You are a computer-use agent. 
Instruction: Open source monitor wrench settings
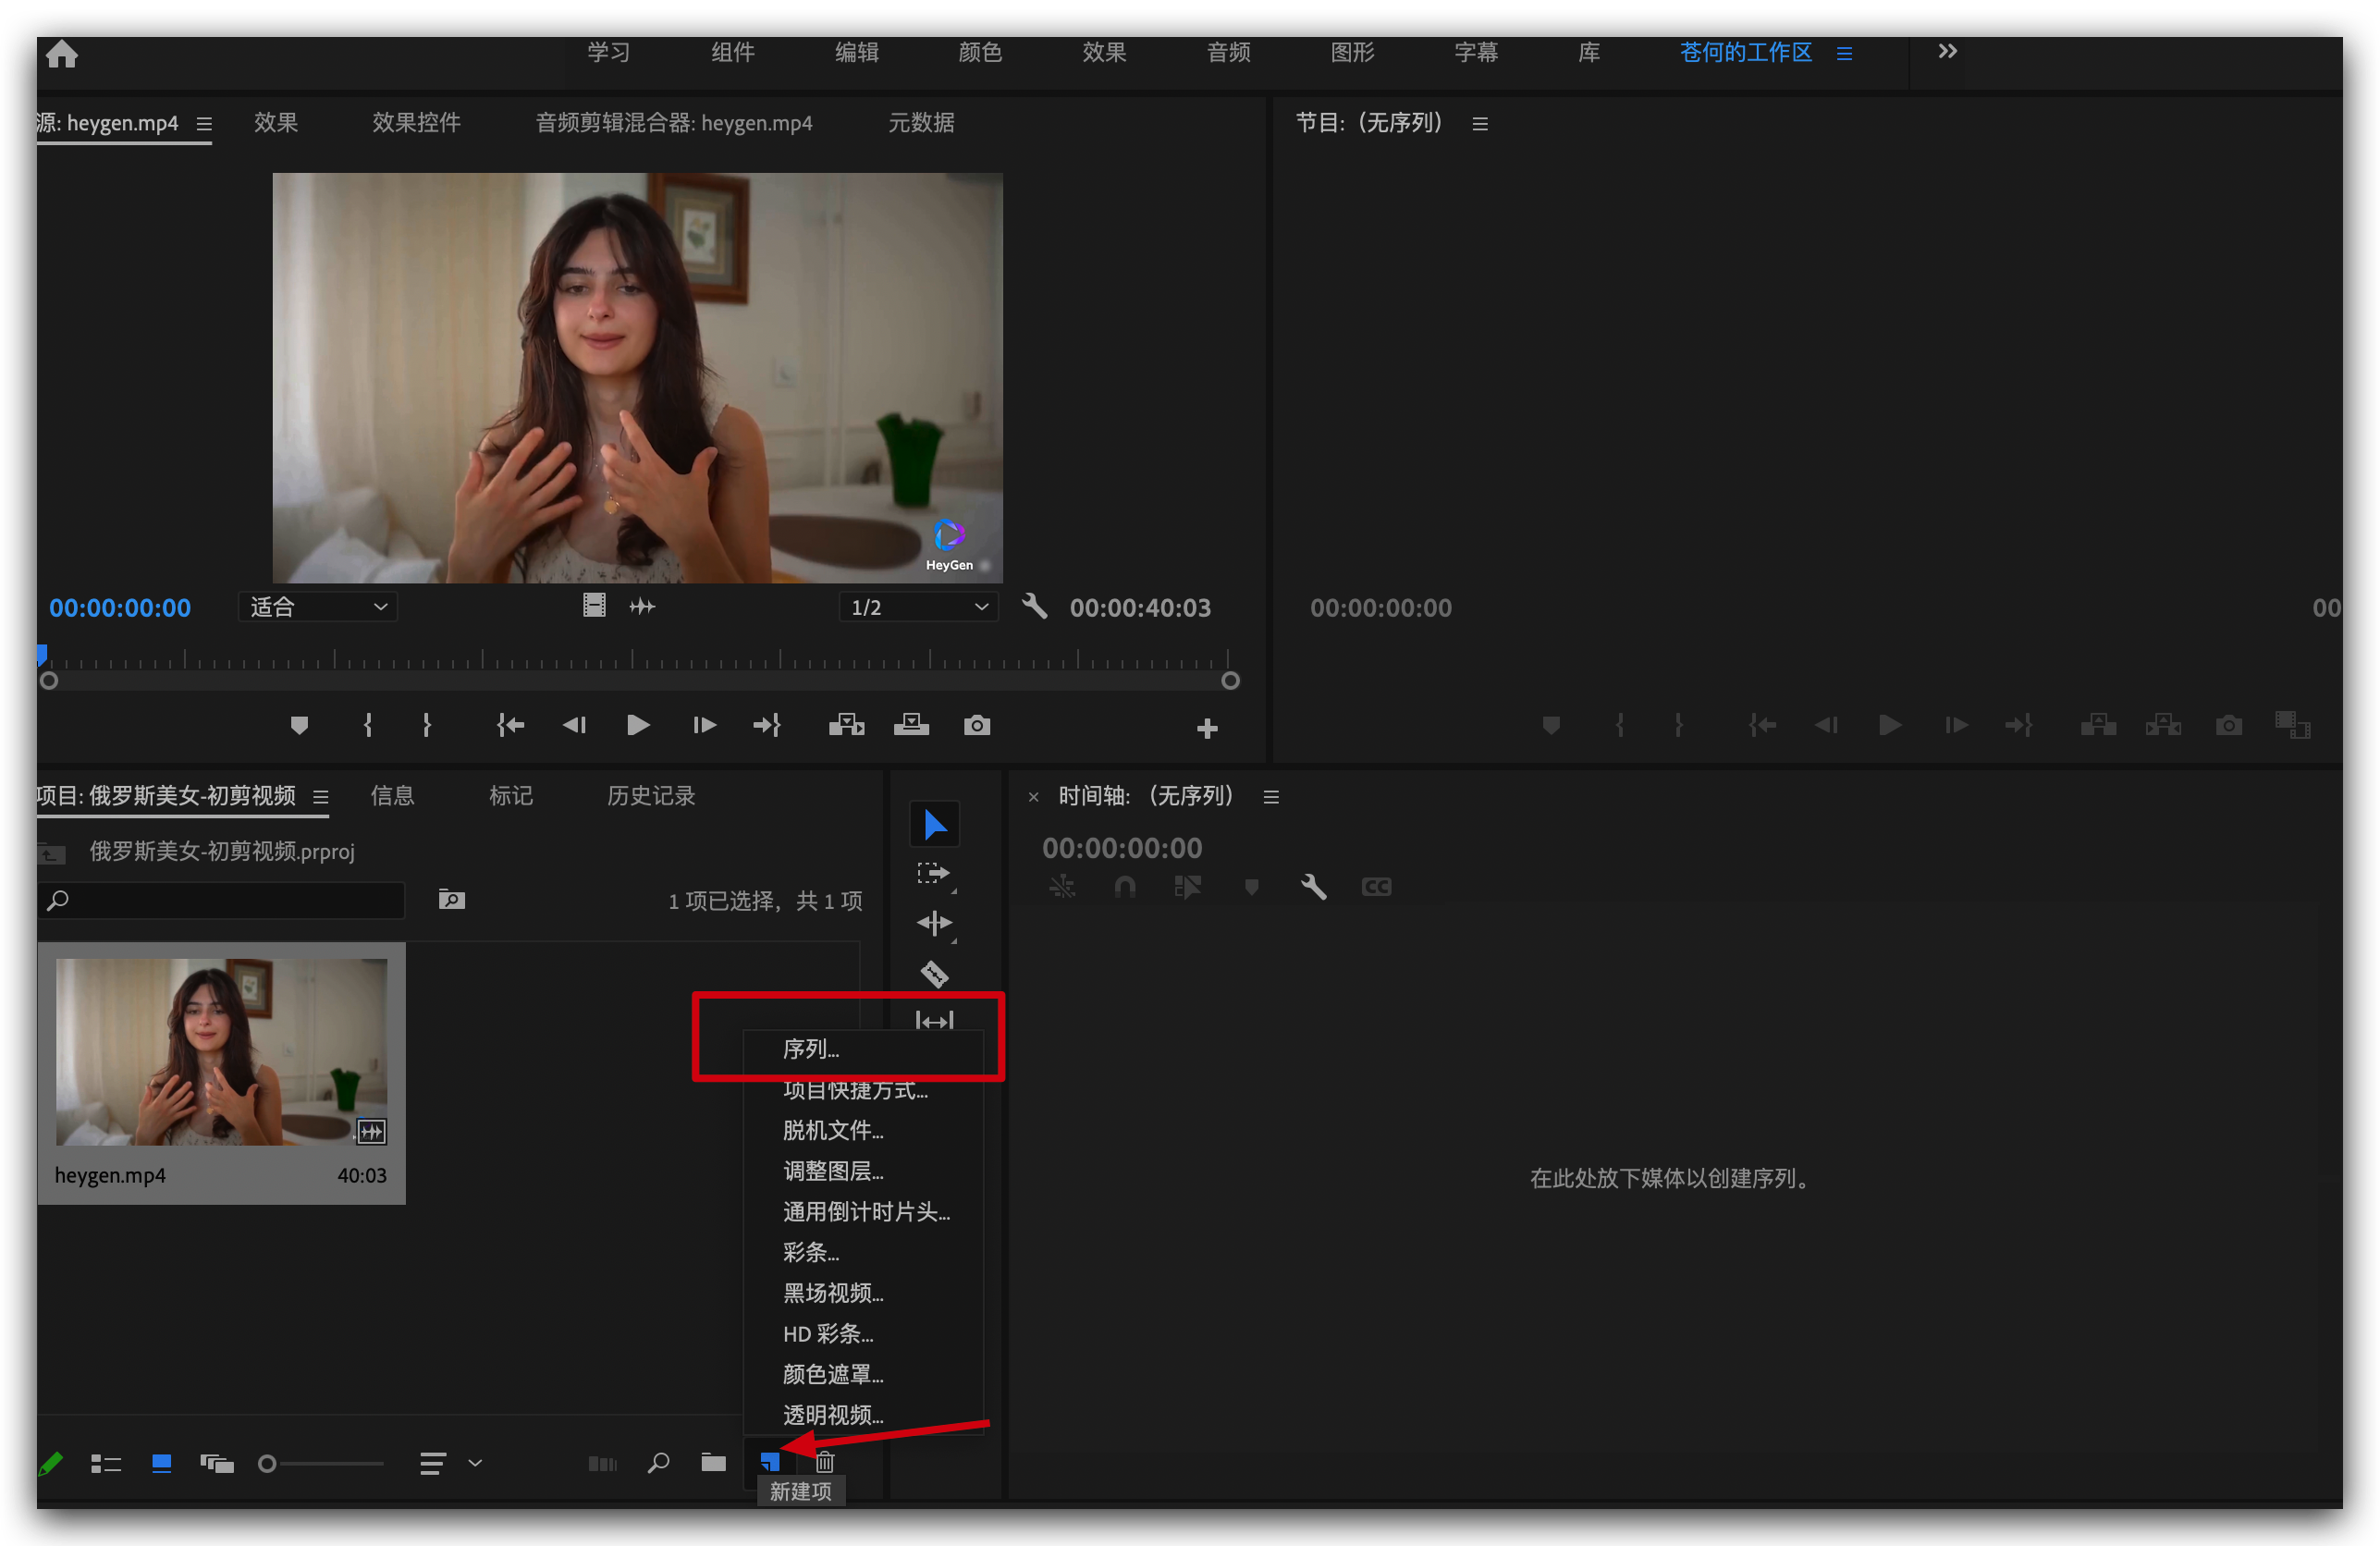(1034, 606)
